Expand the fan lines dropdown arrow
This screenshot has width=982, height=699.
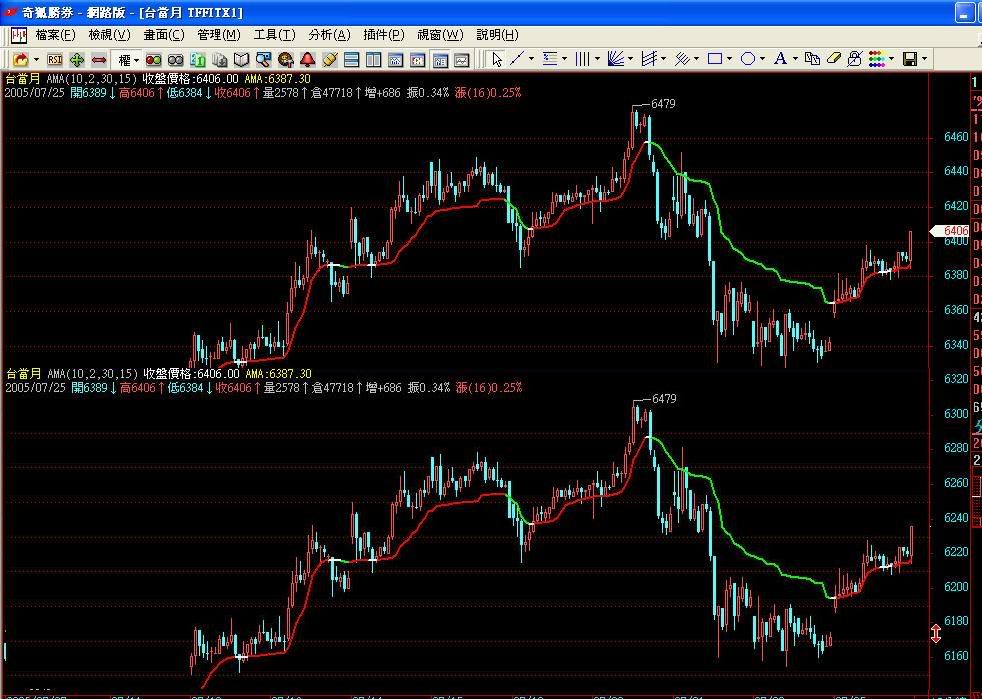630,59
